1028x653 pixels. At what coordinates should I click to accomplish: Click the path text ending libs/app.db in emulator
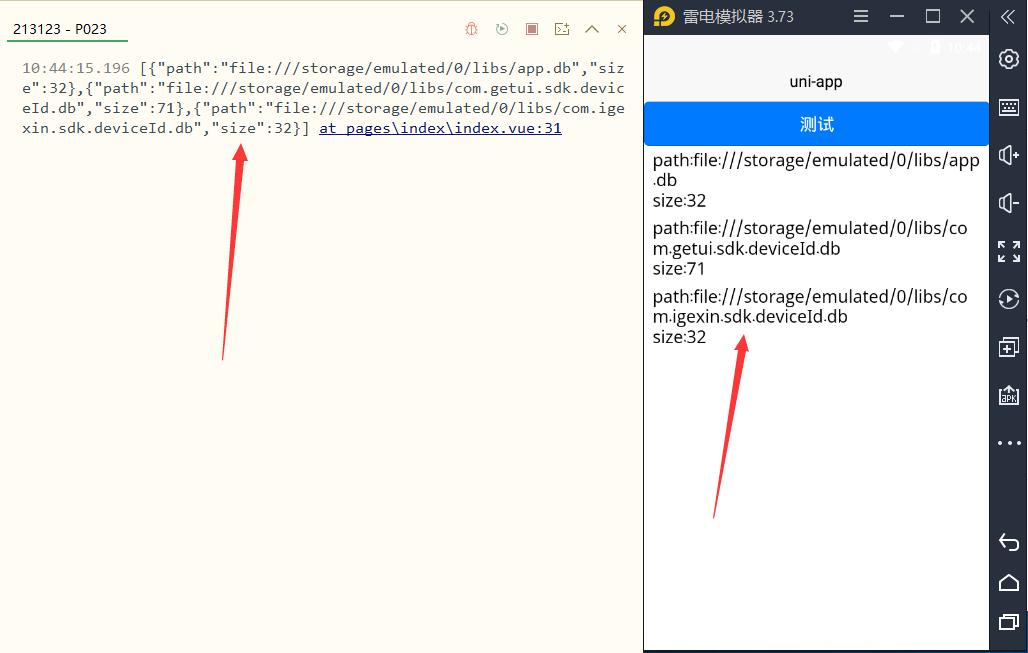click(816, 170)
